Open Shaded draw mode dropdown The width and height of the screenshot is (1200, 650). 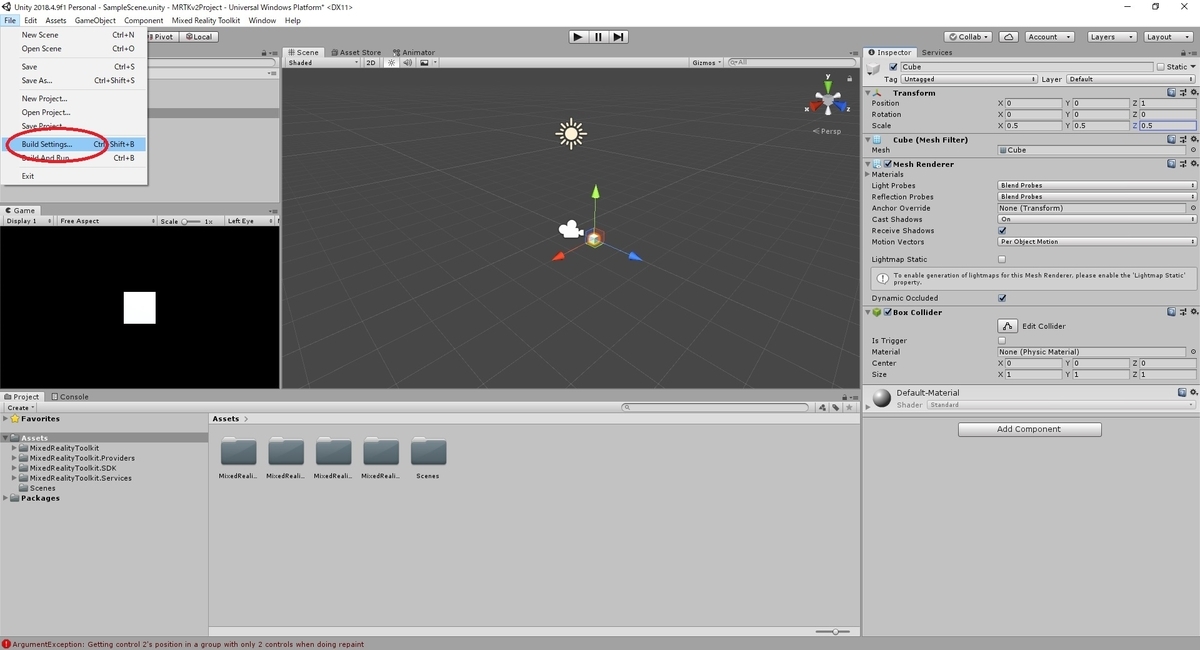click(x=322, y=63)
